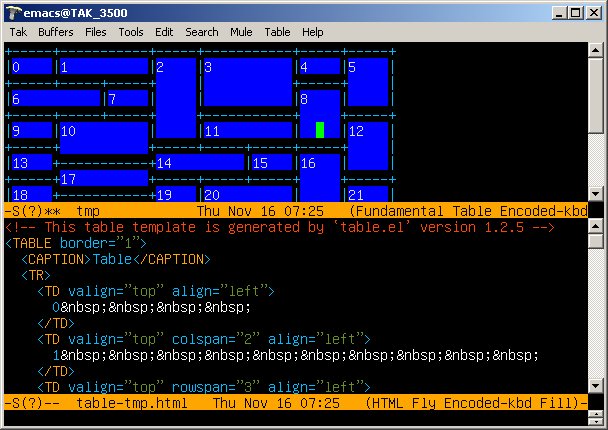Screen dimensions: 608x430
Task: Open the Tools menu
Action: 131,32
